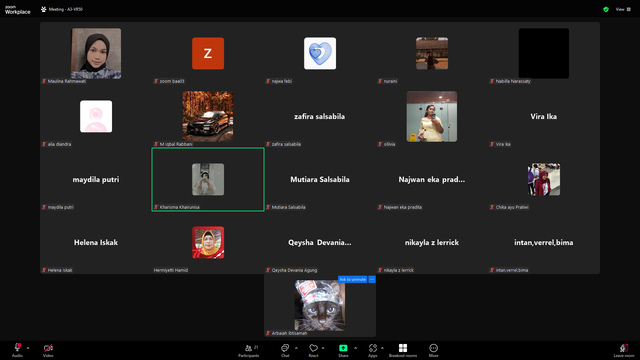Image resolution: width=640 pixels, height=360 pixels.
Task: Open the meeting info title A3-VR50
Action: coord(66,9)
